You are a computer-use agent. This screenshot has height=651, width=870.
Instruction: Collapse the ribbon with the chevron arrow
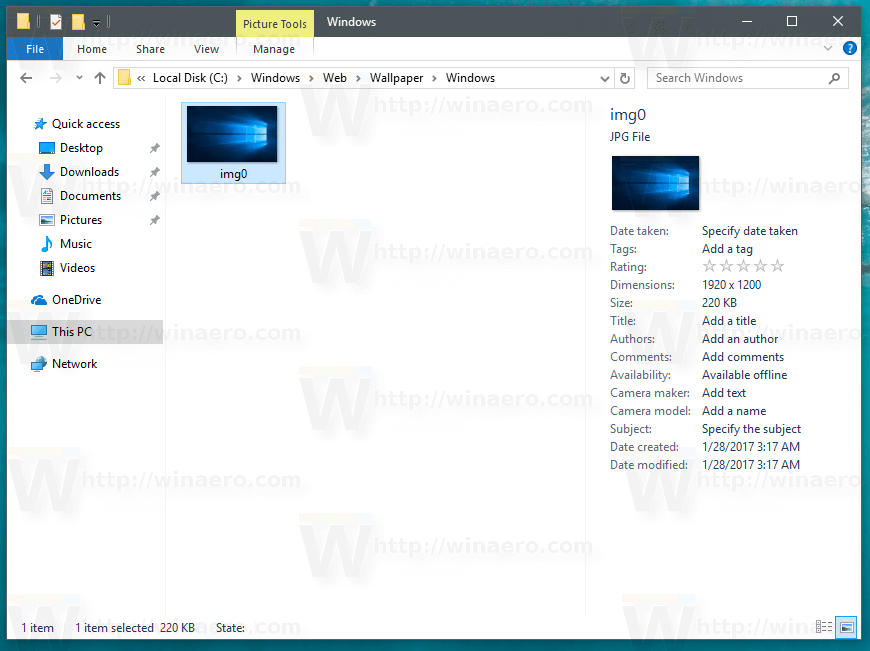tap(828, 48)
